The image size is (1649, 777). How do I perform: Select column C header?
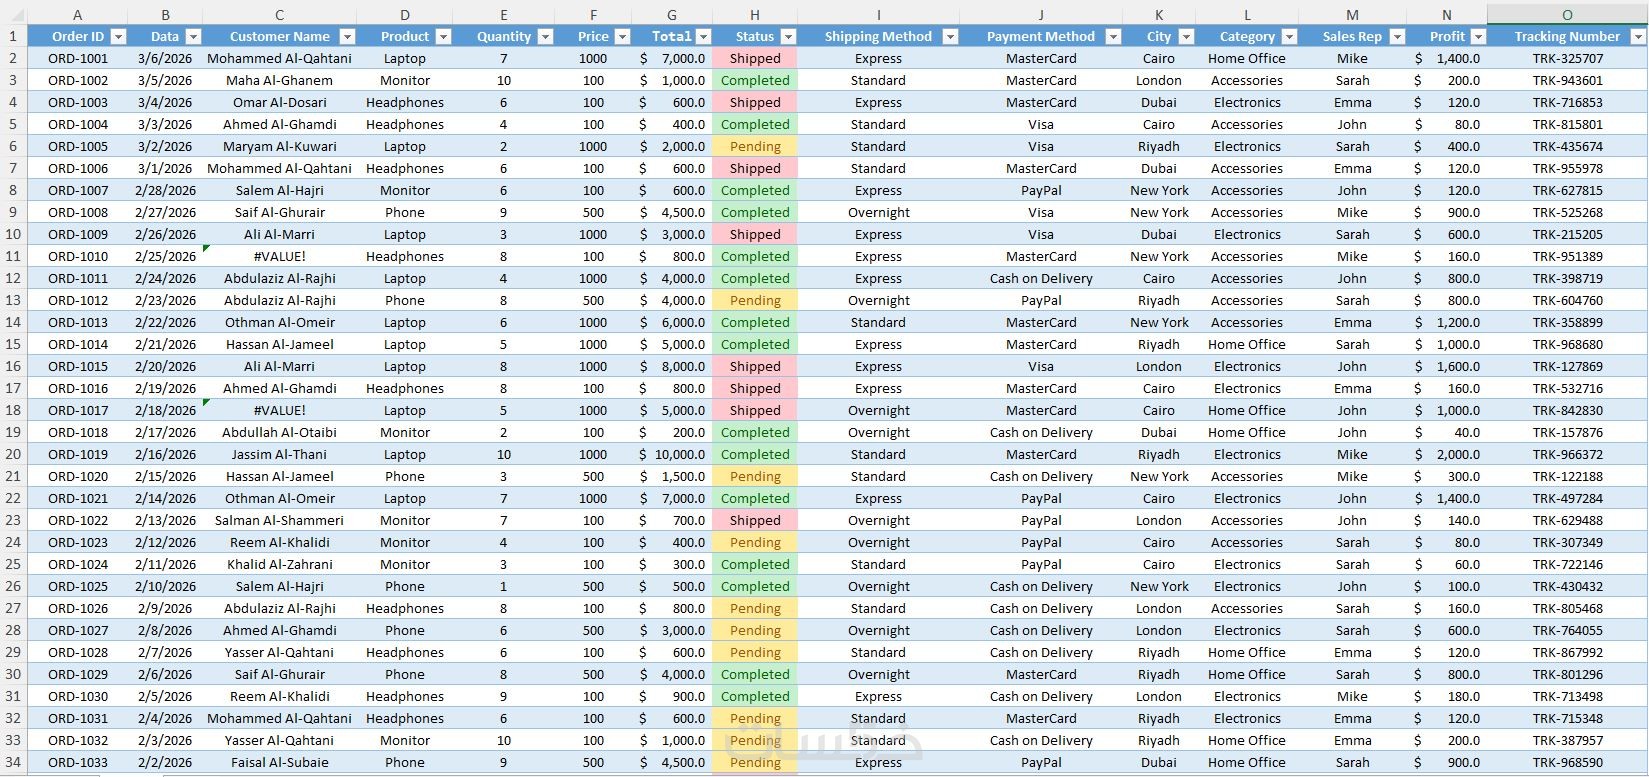[279, 14]
